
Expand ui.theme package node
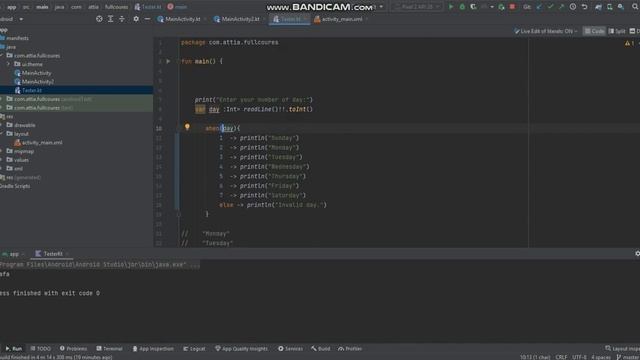(x=8, y=64)
